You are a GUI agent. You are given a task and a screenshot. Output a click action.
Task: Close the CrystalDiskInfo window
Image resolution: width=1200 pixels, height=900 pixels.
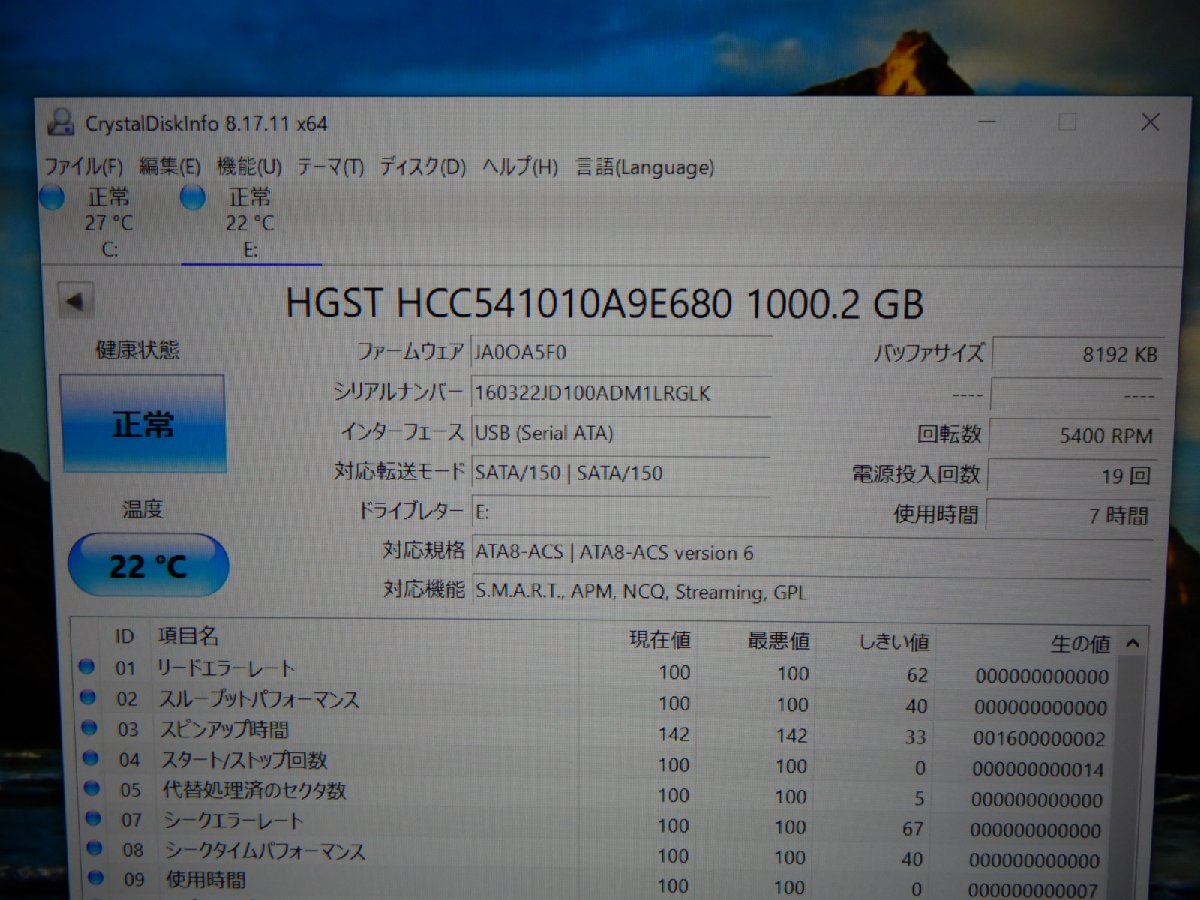pos(1150,123)
